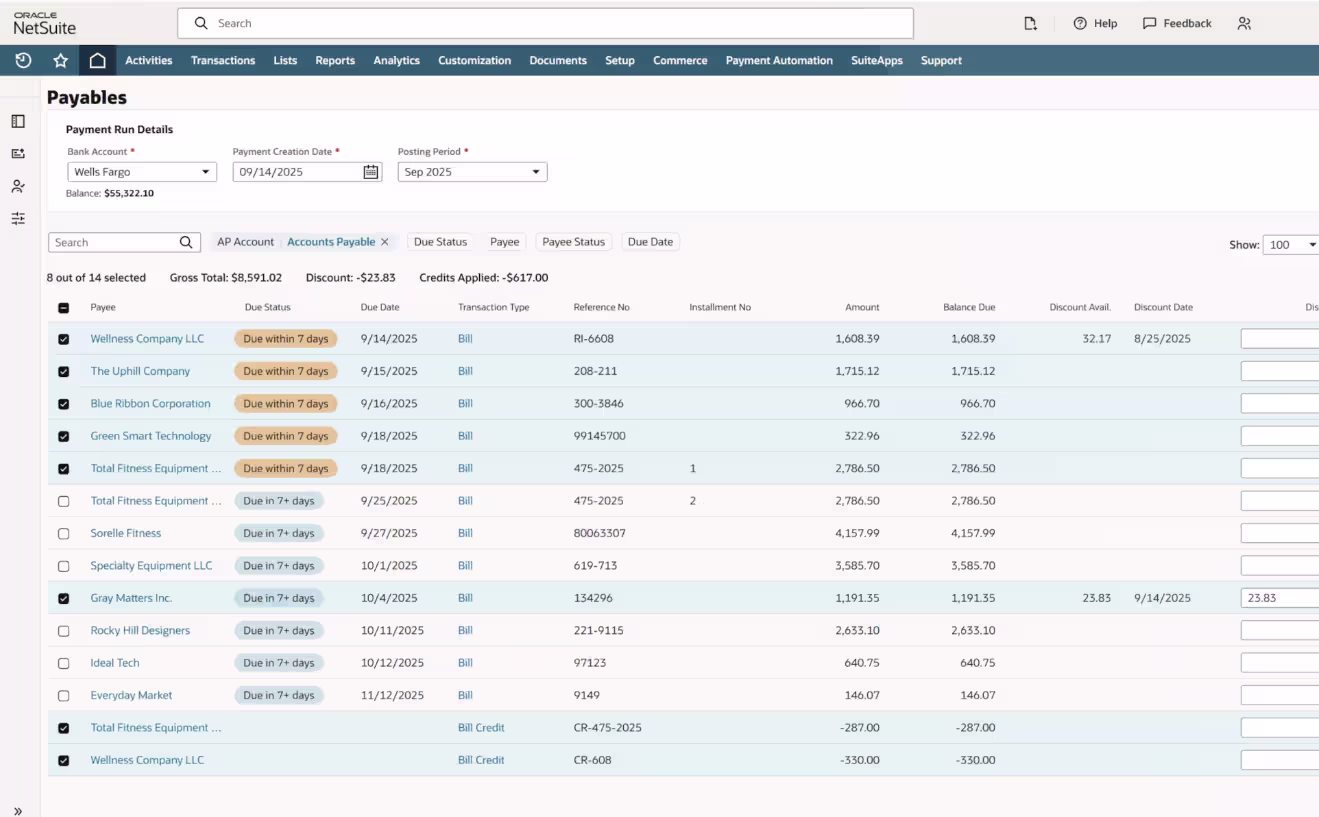Click the global Search field
This screenshot has width=1319, height=817.
click(545, 23)
